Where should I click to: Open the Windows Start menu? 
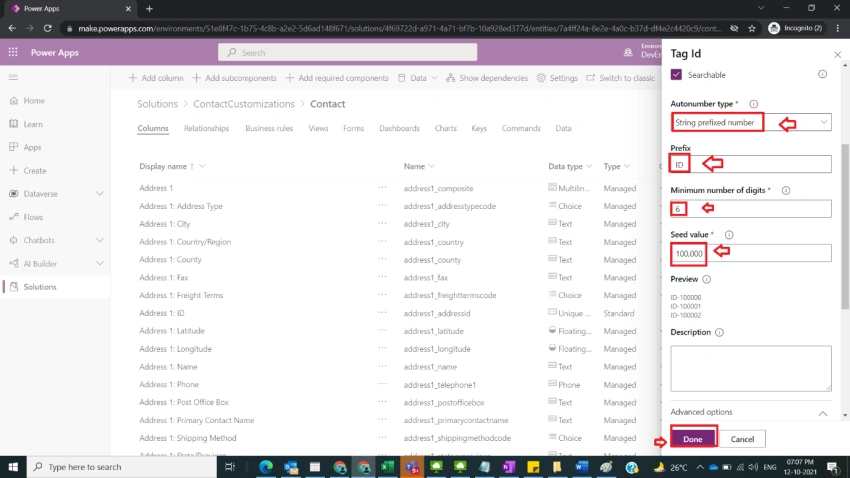pos(13,467)
